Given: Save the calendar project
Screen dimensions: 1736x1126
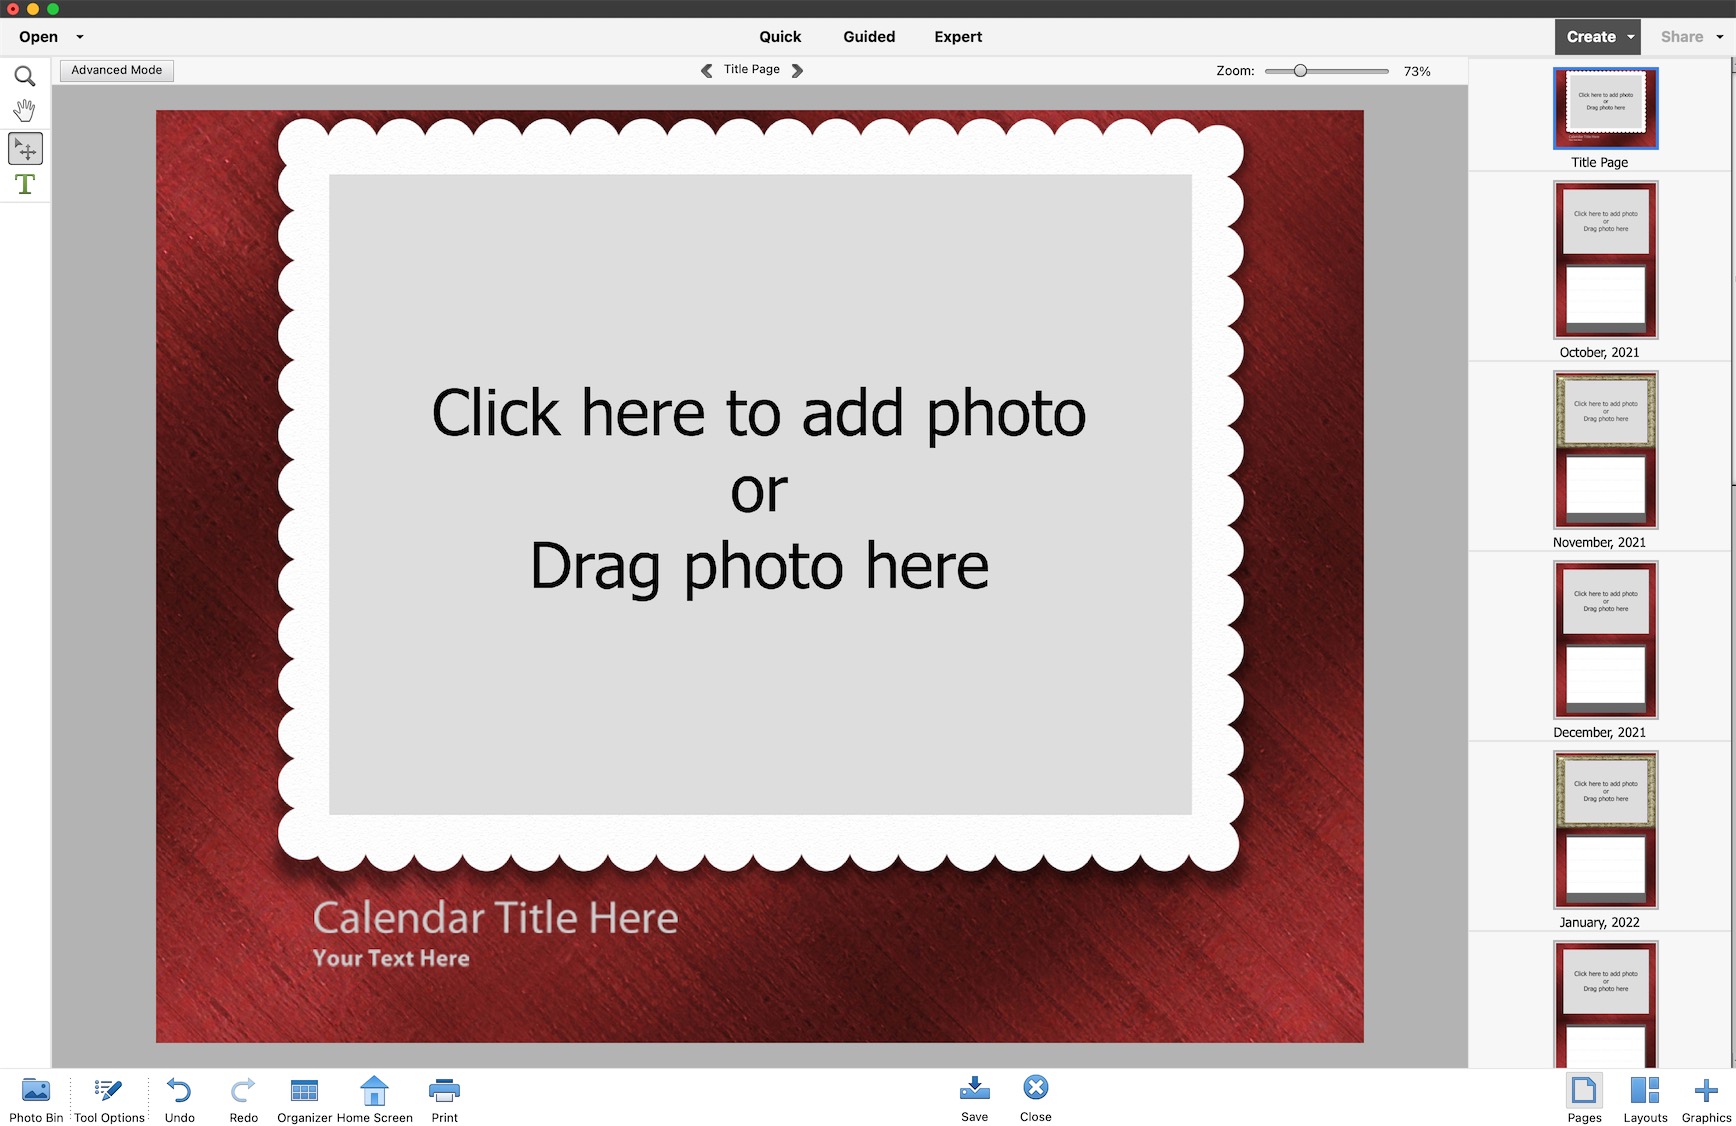Looking at the screenshot, I should pos(974,1099).
